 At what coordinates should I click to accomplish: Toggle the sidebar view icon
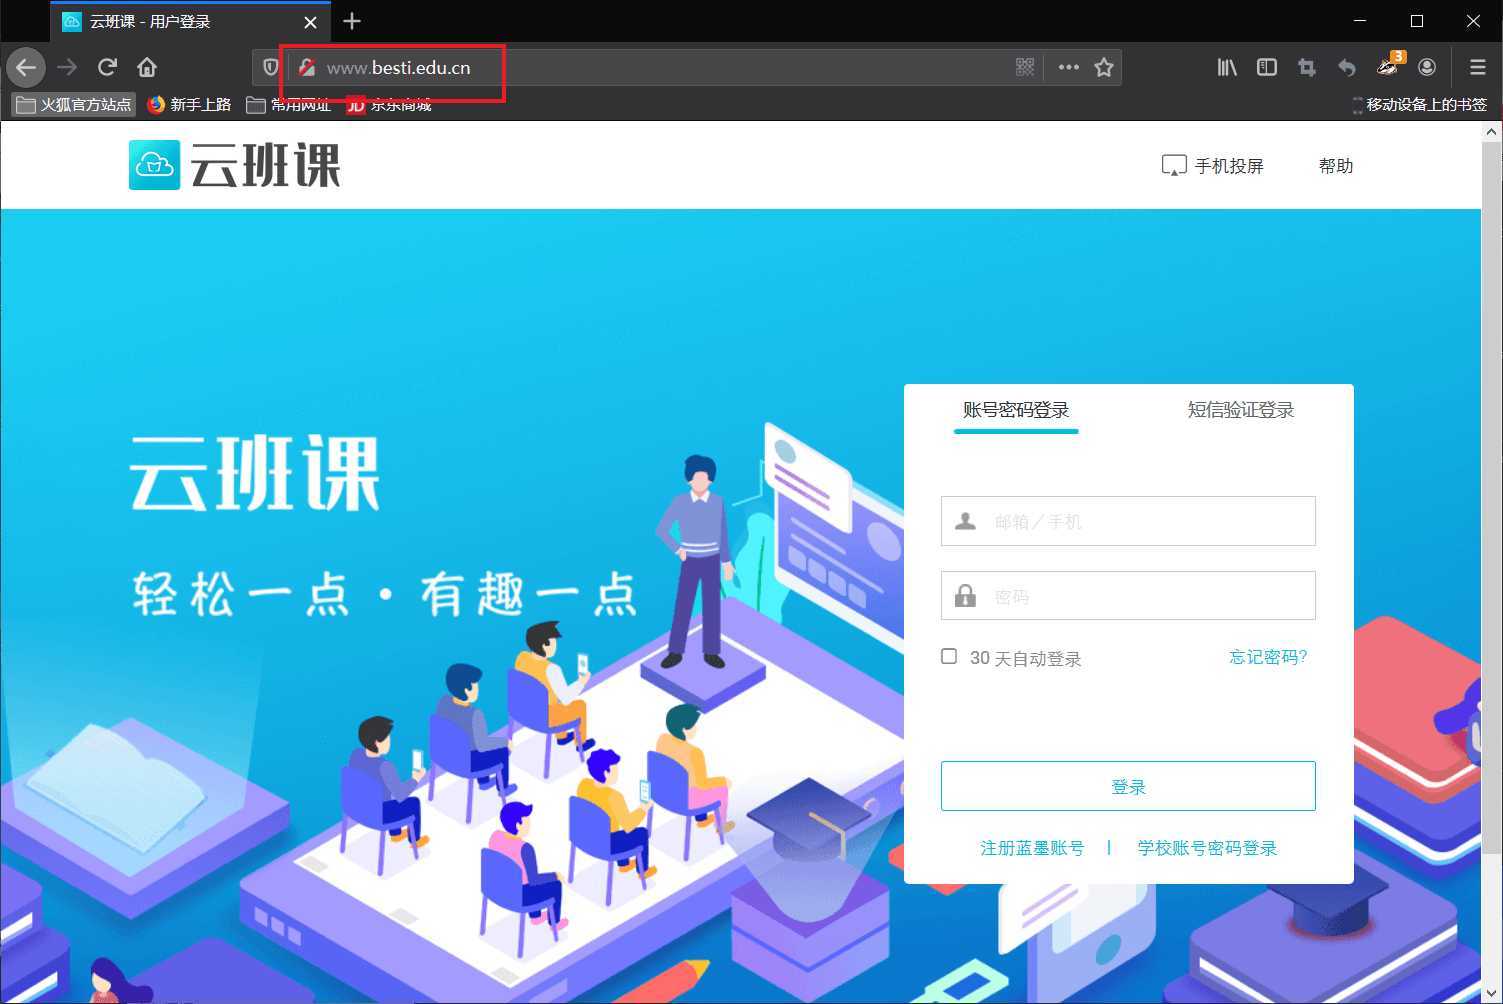(x=1267, y=67)
